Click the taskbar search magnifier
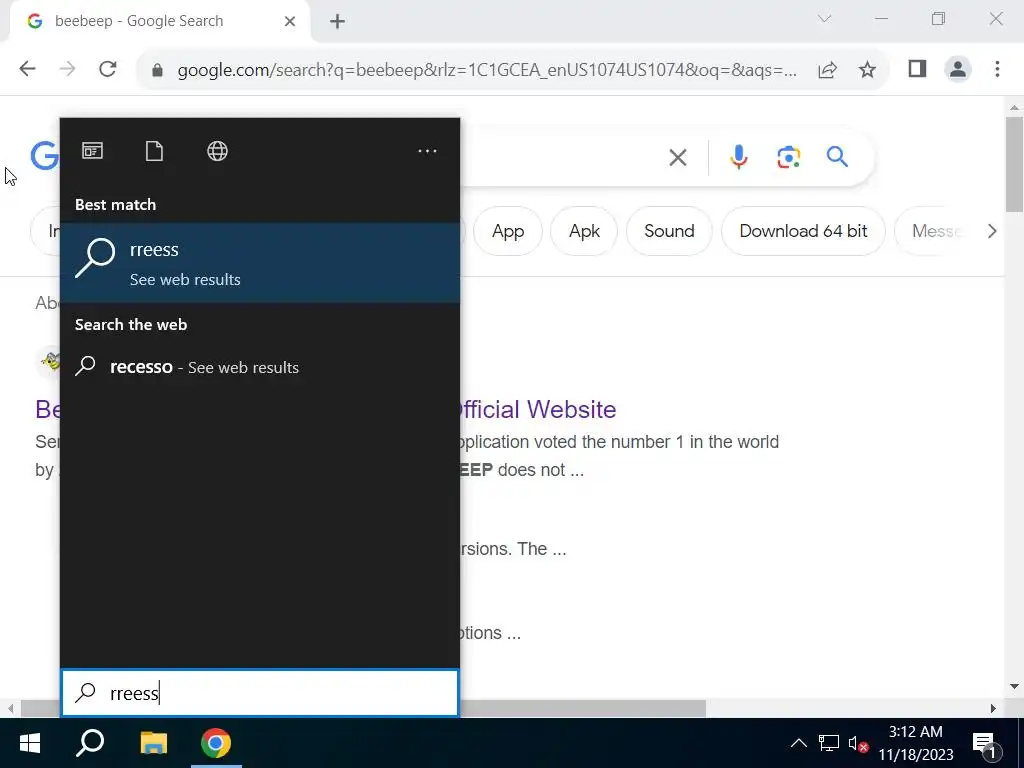Screen dimensions: 1024x768 point(90,743)
